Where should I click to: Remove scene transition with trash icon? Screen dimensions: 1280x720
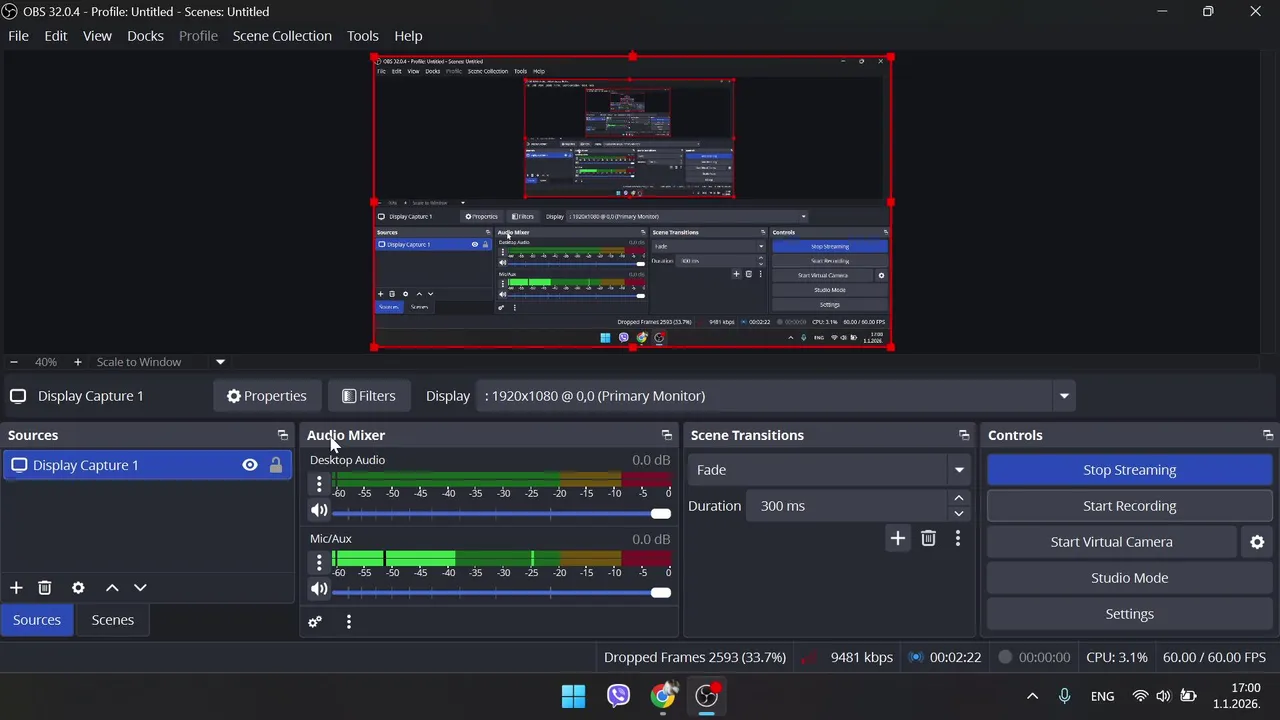tap(928, 539)
